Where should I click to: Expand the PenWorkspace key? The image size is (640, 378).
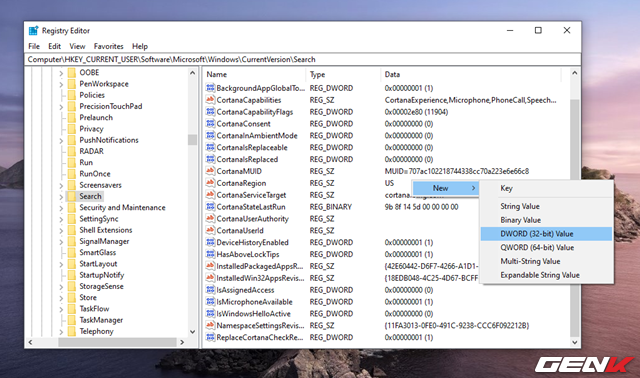[61, 84]
